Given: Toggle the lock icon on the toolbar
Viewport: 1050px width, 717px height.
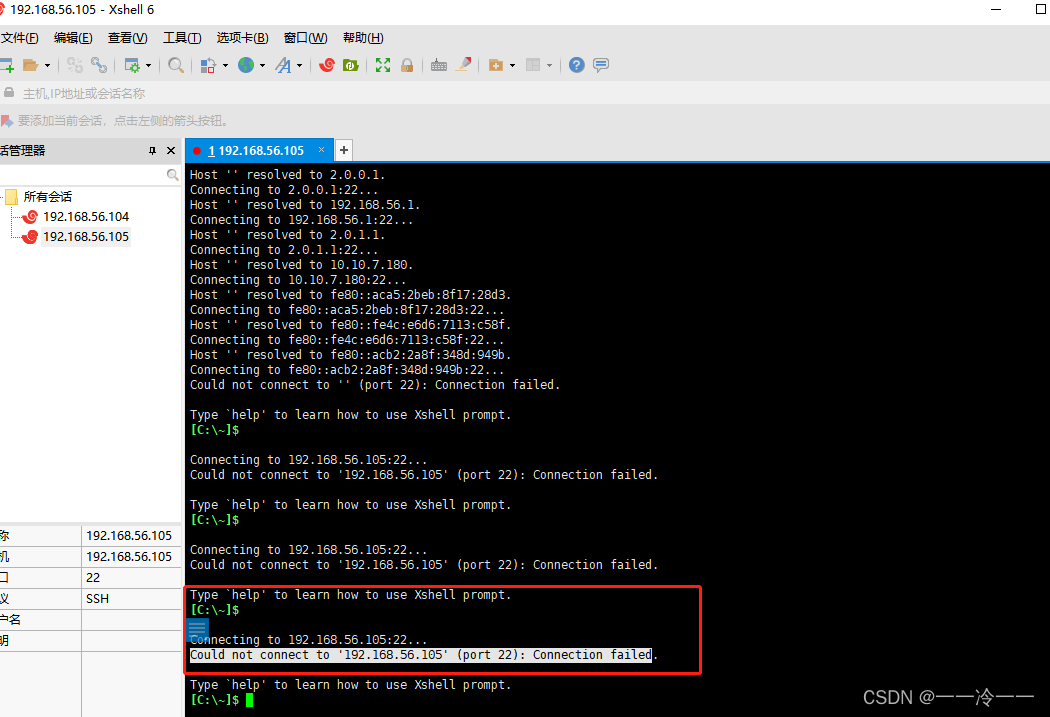Looking at the screenshot, I should [x=406, y=64].
